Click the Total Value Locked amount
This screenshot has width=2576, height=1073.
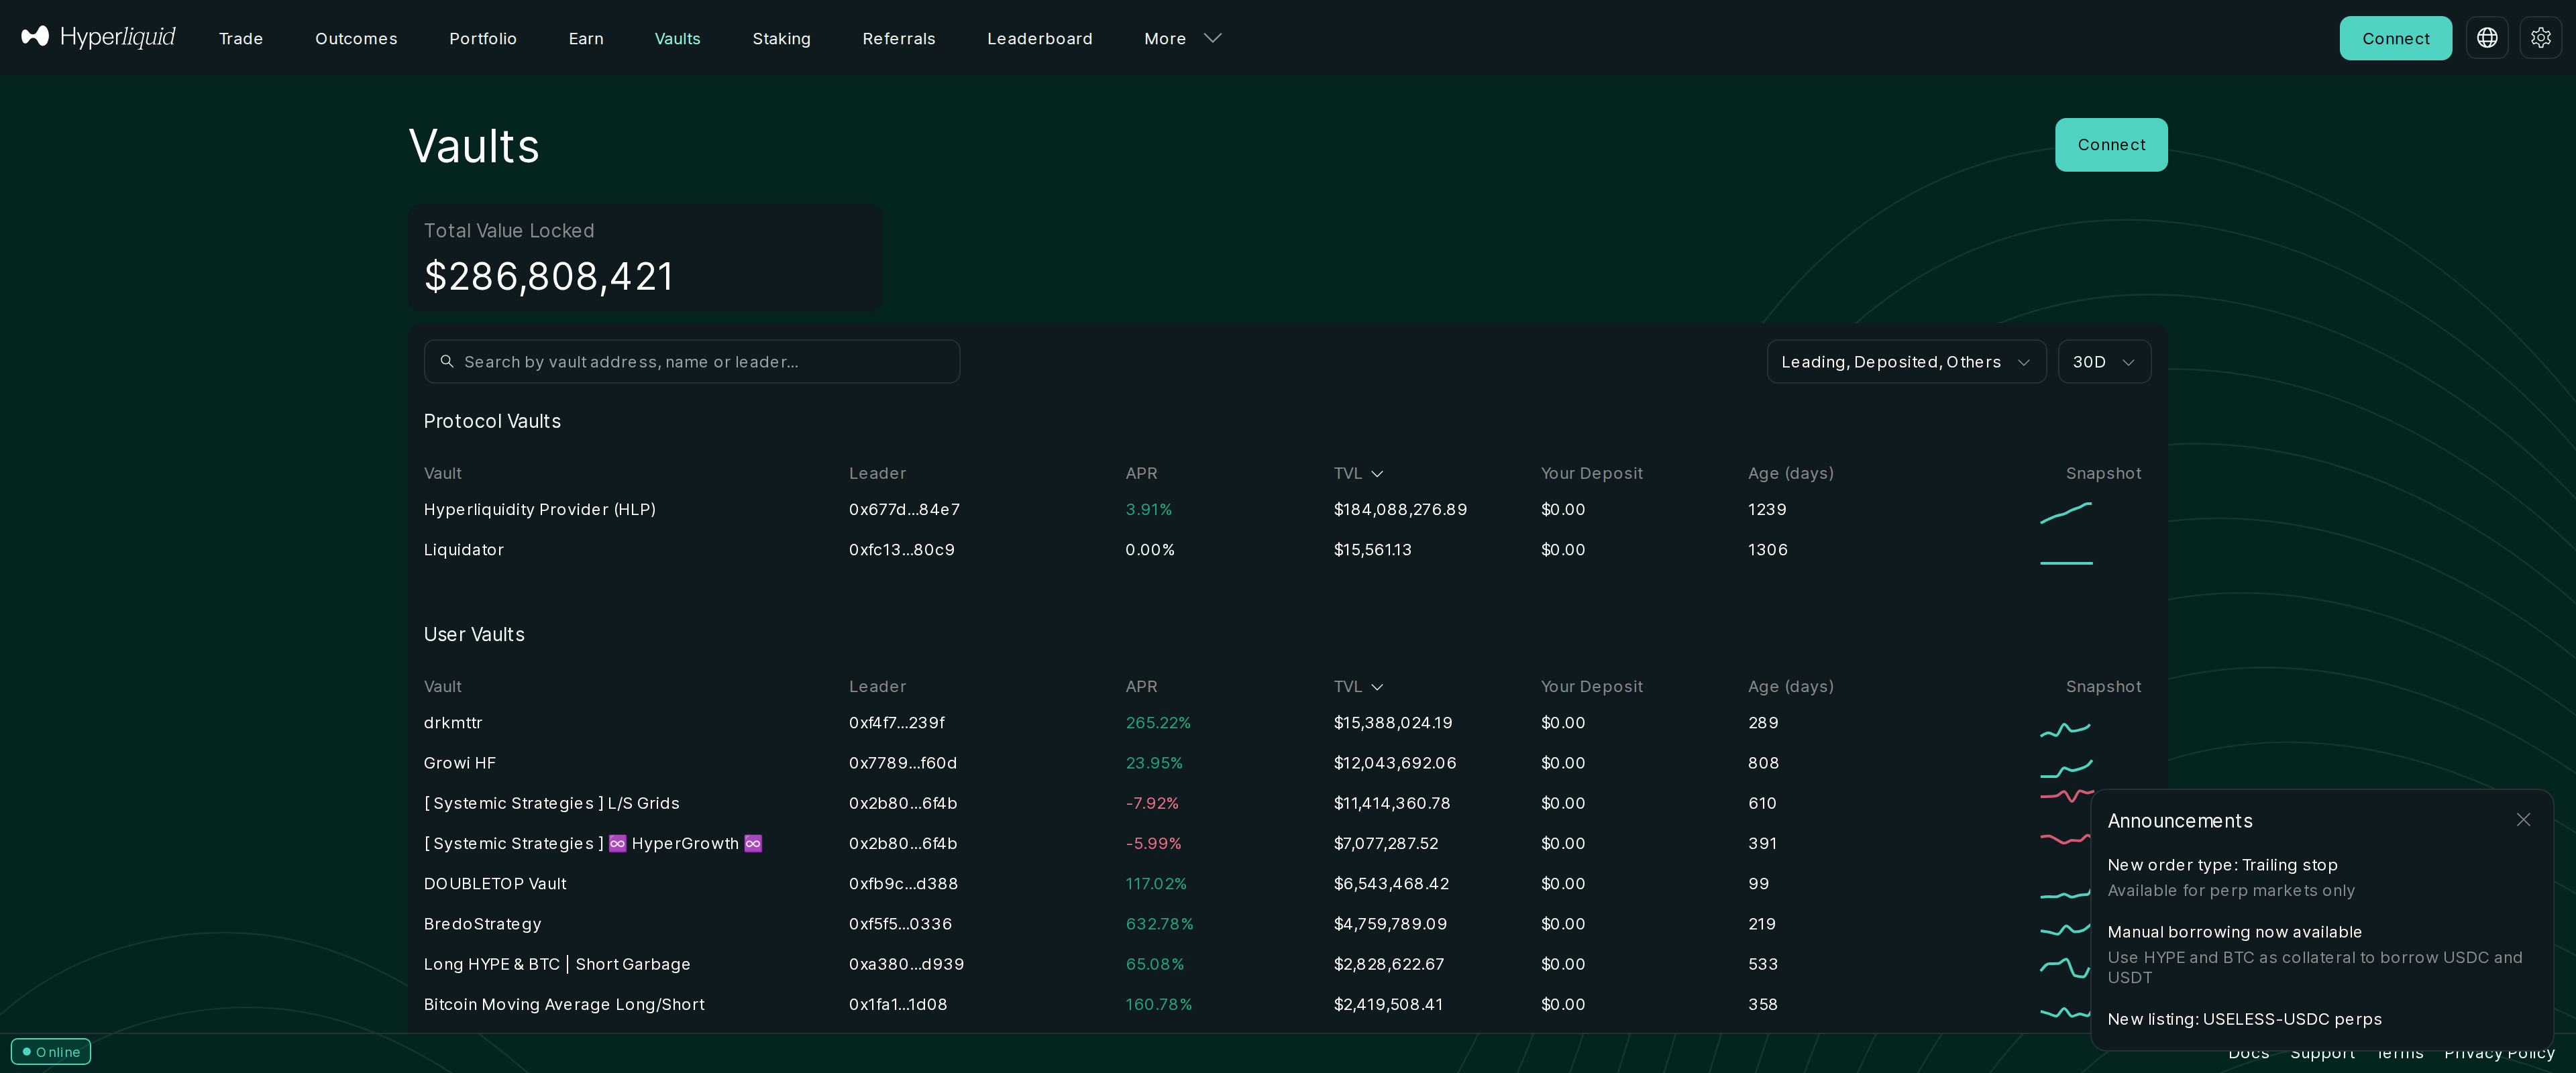[549, 276]
